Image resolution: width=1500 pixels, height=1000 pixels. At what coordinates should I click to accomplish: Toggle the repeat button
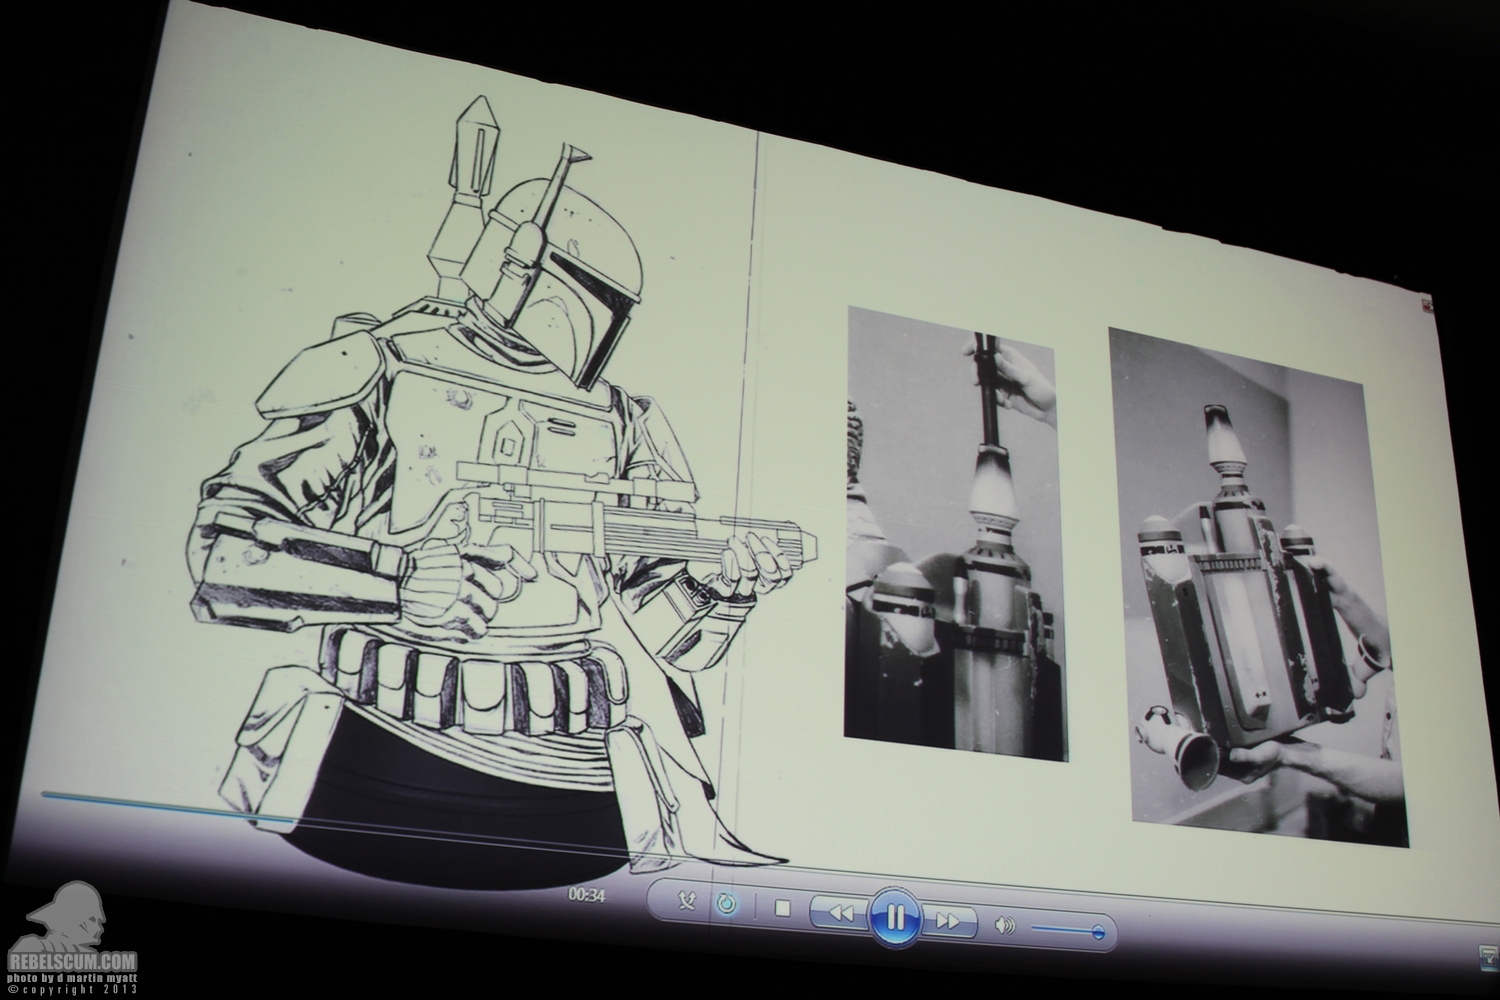point(727,906)
